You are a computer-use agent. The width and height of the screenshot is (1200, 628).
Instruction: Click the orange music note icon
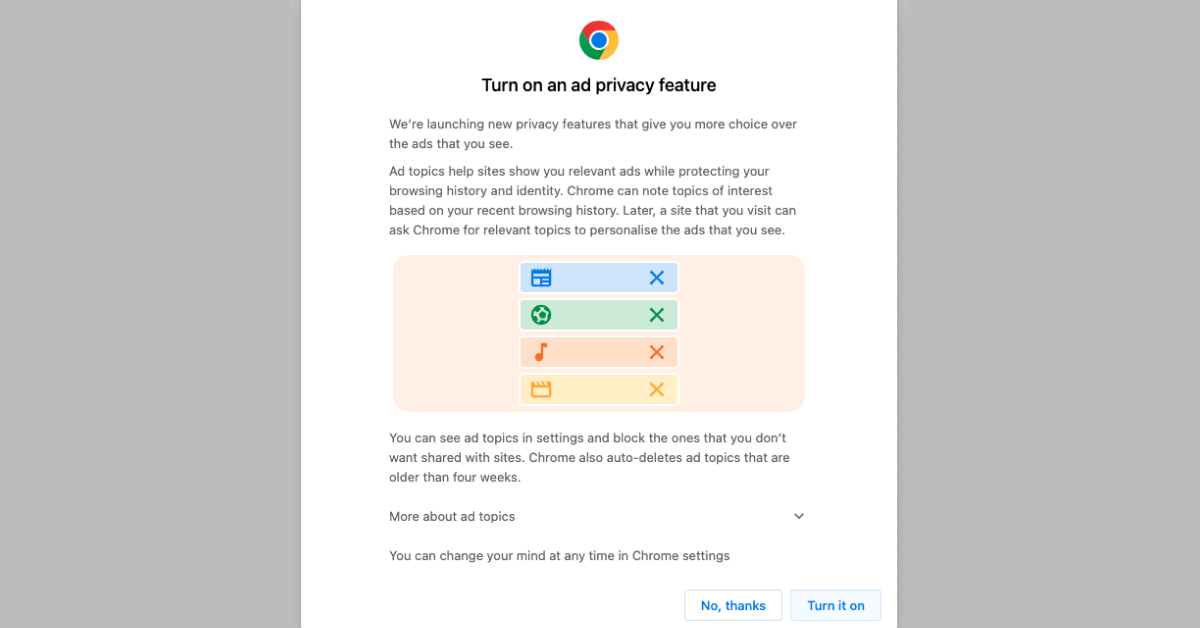click(x=541, y=352)
